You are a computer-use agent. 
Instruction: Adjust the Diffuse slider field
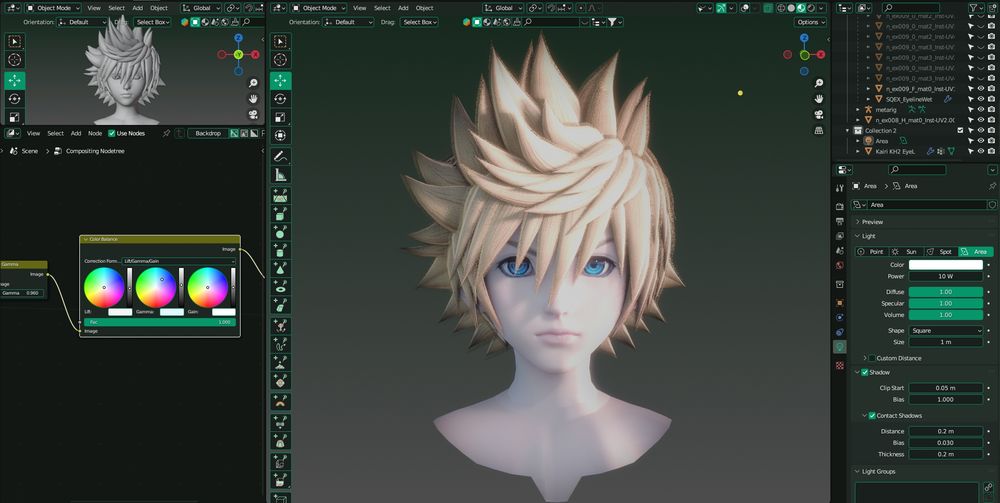946,292
